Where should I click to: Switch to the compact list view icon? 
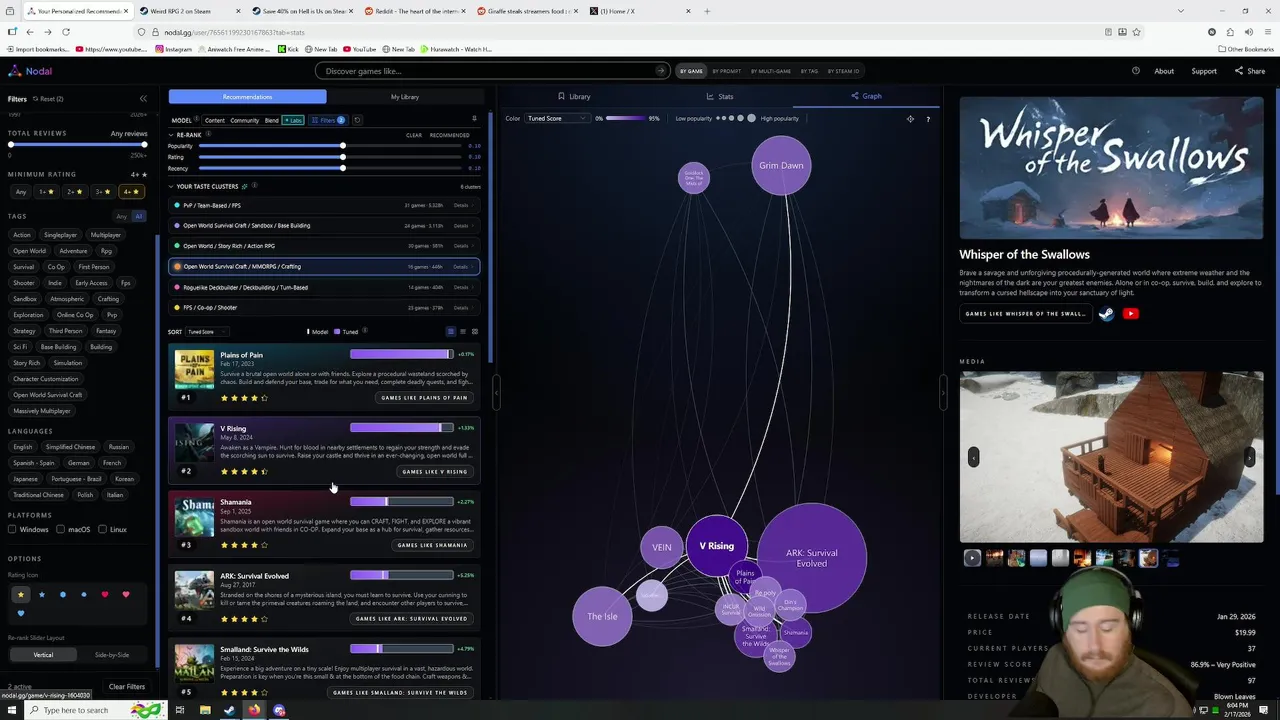click(462, 332)
